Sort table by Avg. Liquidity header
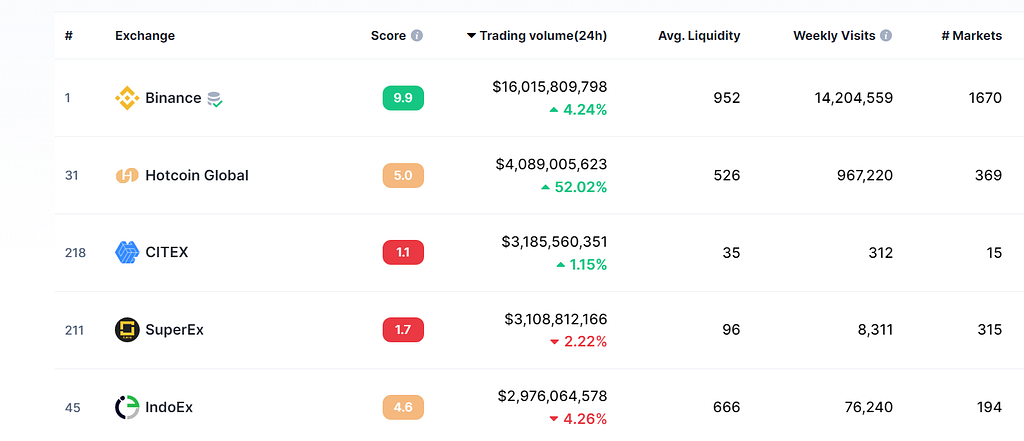 click(699, 36)
